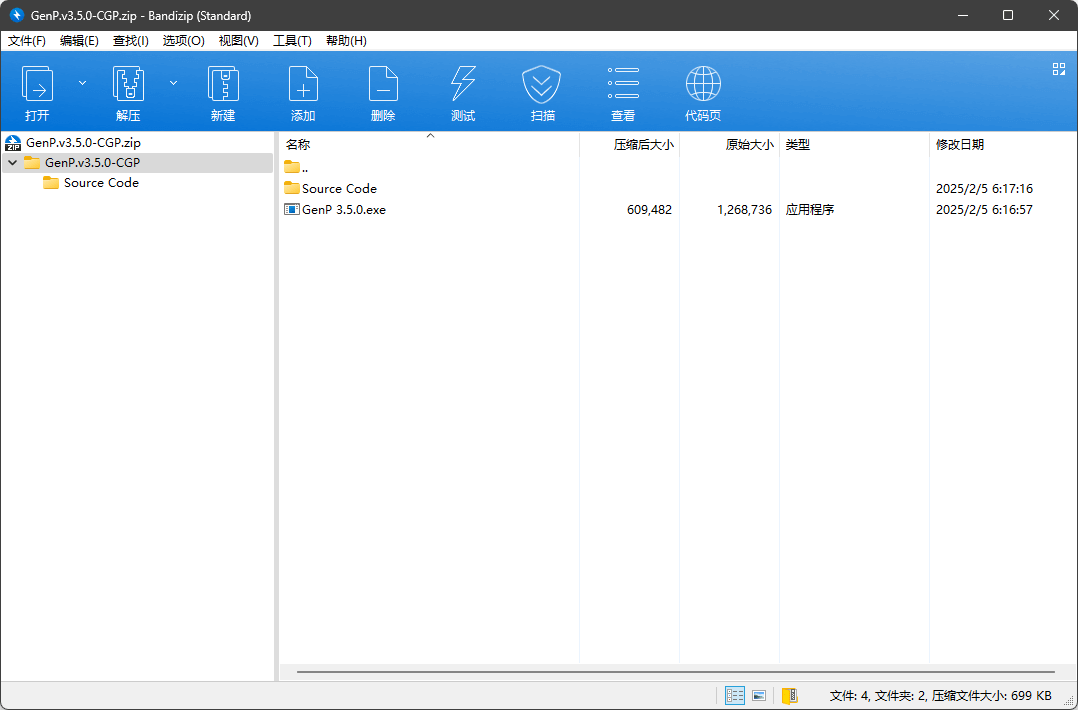This screenshot has width=1078, height=710.
Task: Open the 帮助(H) menu
Action: coord(346,41)
